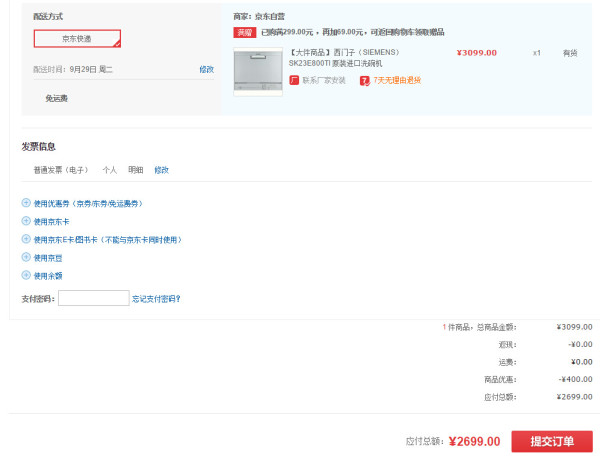Click the 普通发票（电子）text

pos(61,170)
